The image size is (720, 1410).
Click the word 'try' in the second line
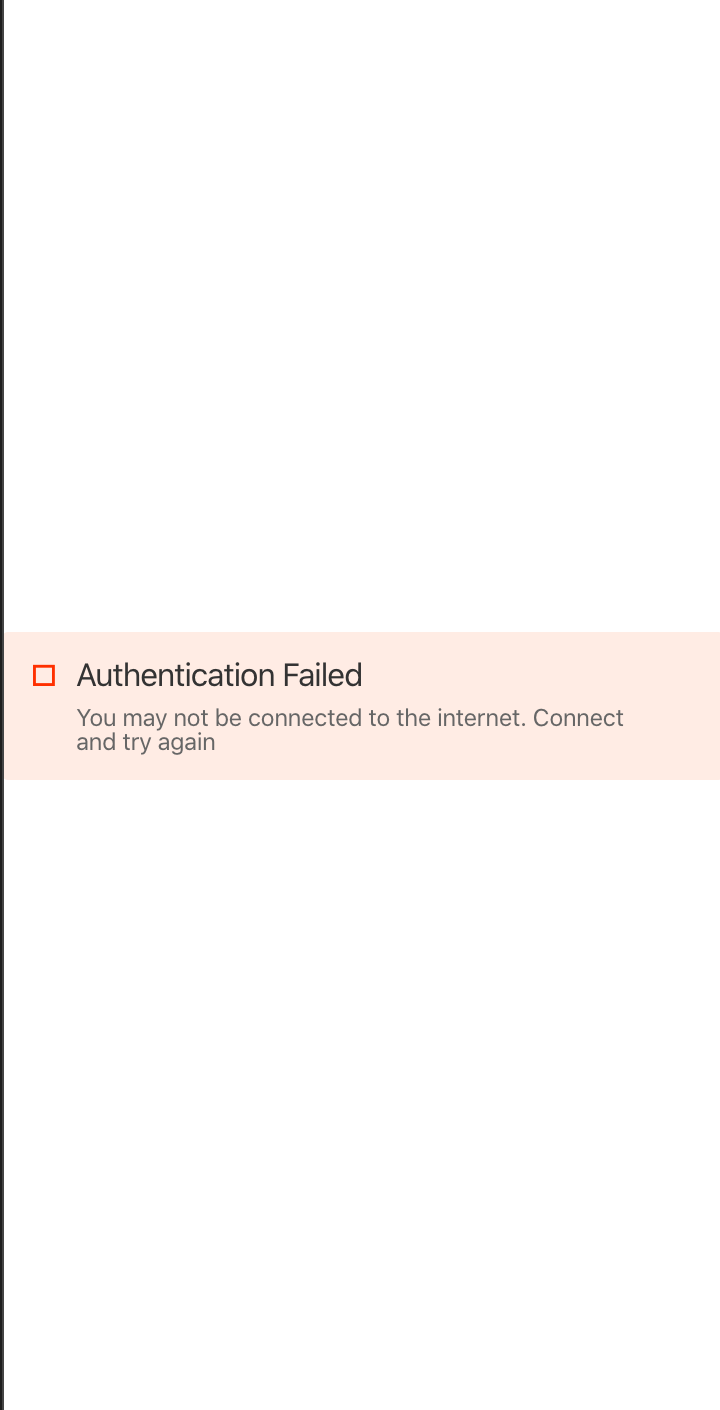coord(136,743)
